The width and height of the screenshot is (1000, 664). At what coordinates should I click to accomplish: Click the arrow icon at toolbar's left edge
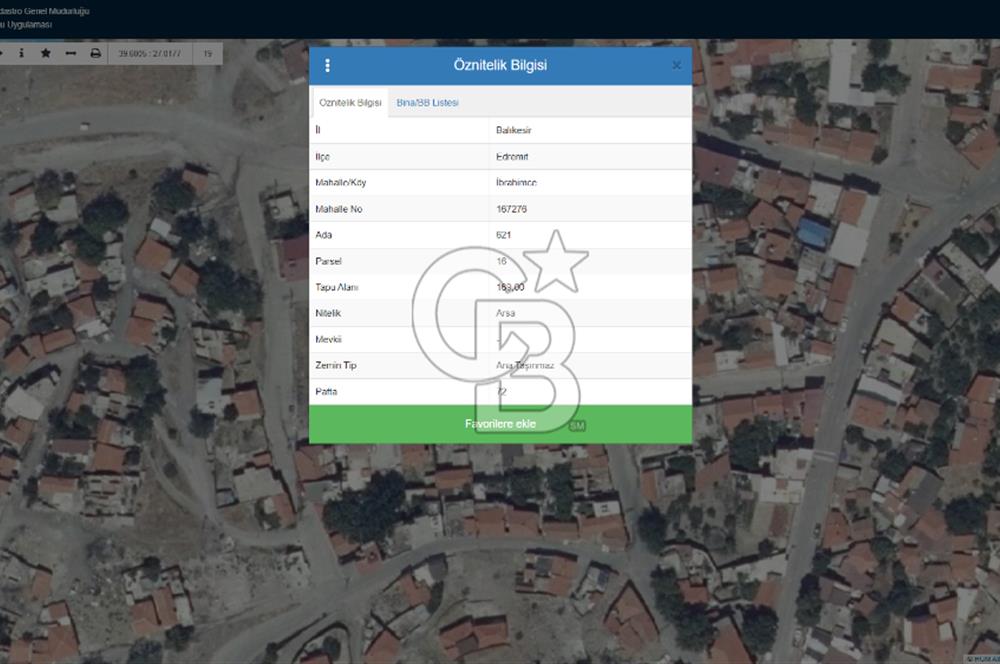[x=3, y=53]
